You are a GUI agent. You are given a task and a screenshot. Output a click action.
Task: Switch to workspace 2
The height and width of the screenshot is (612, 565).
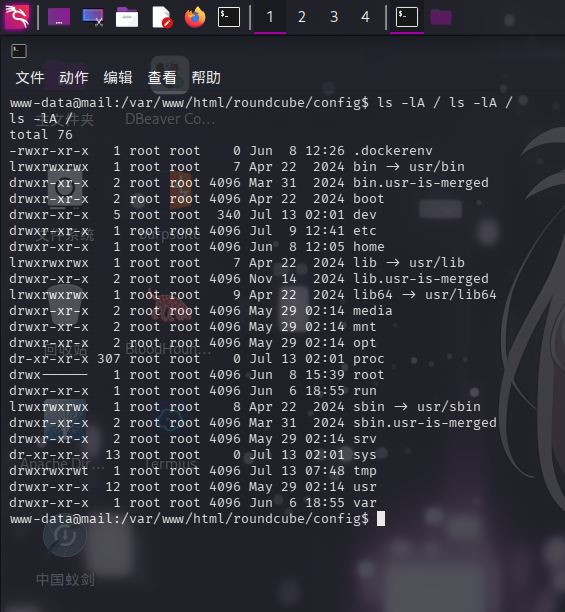click(302, 17)
